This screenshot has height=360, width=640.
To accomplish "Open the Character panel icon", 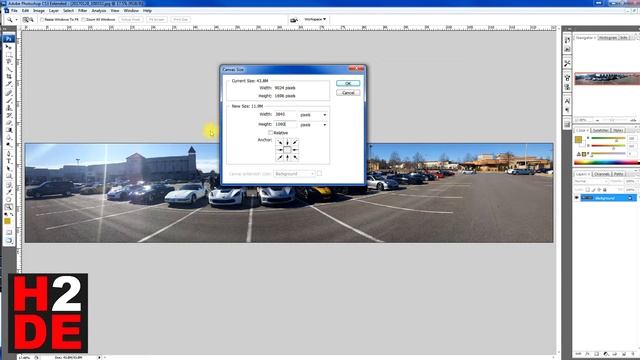I will tap(567, 100).
